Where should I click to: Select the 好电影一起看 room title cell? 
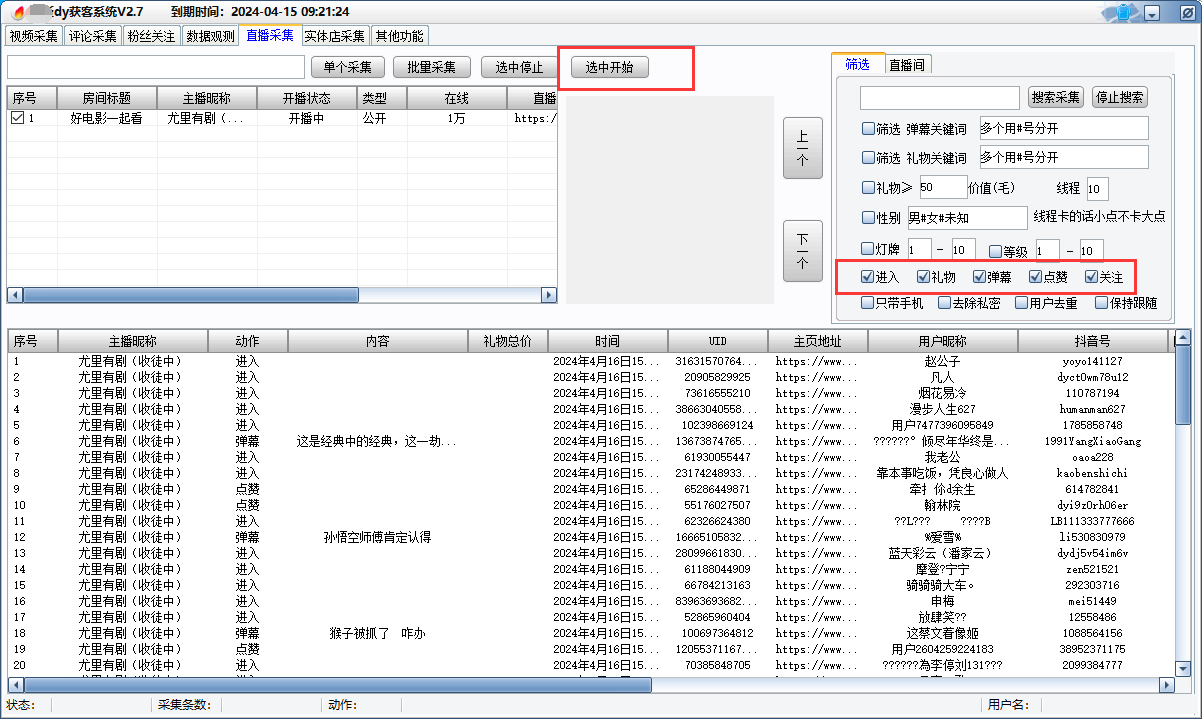click(106, 118)
